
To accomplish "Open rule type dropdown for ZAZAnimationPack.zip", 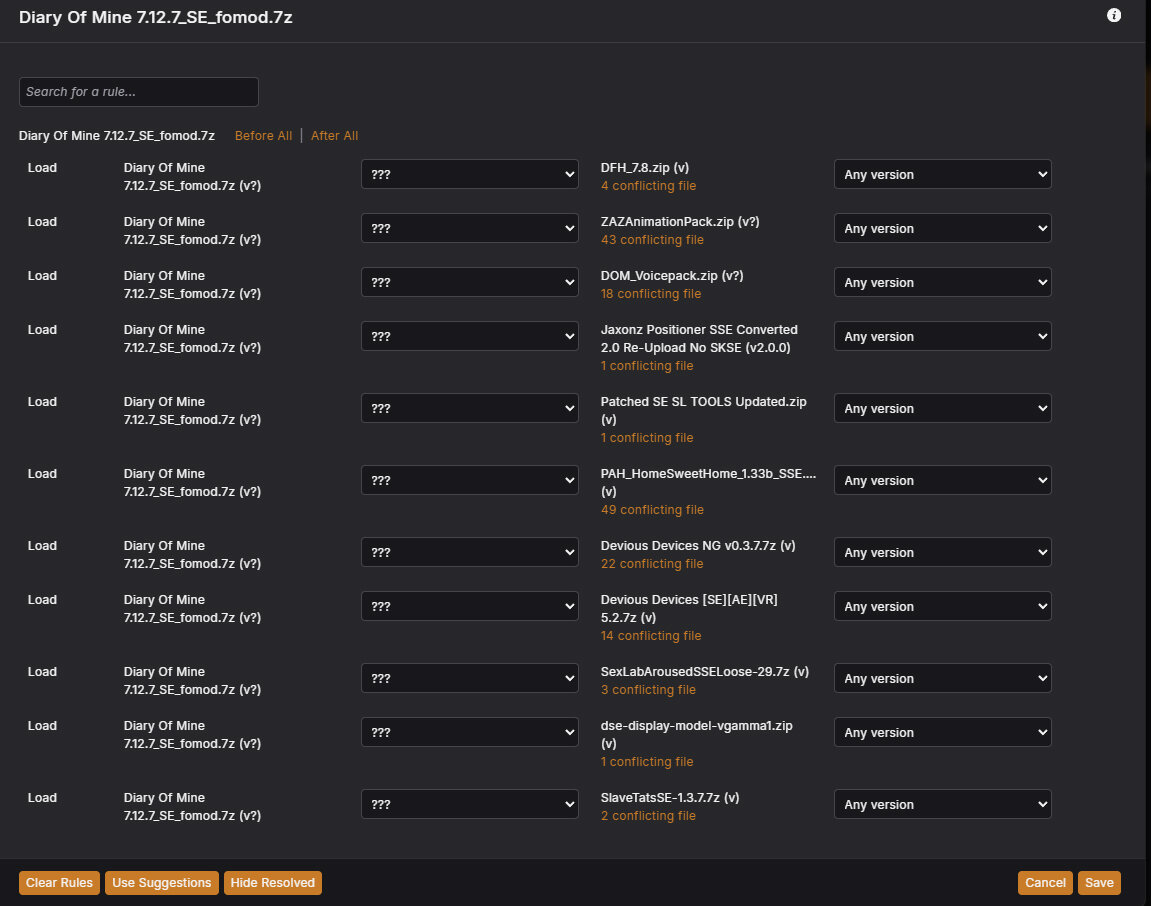I will (470, 228).
